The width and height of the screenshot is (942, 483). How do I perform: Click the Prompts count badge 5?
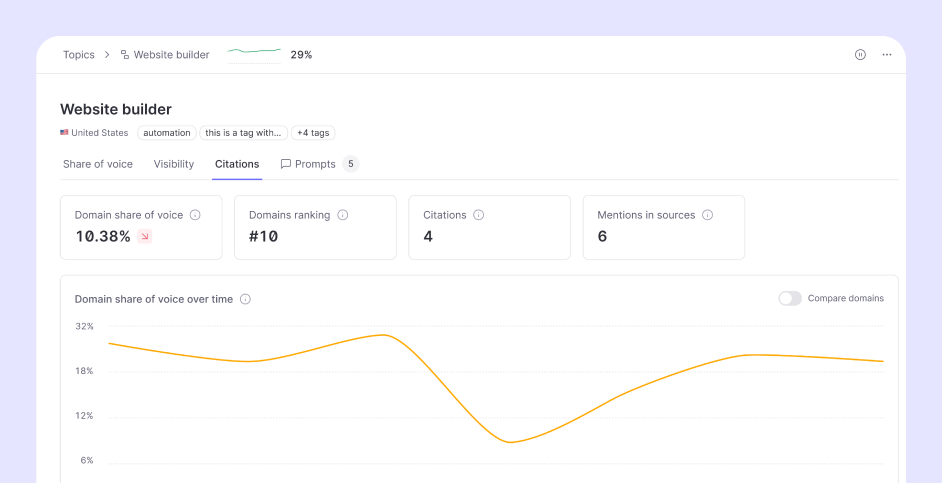pyautogui.click(x=351, y=163)
